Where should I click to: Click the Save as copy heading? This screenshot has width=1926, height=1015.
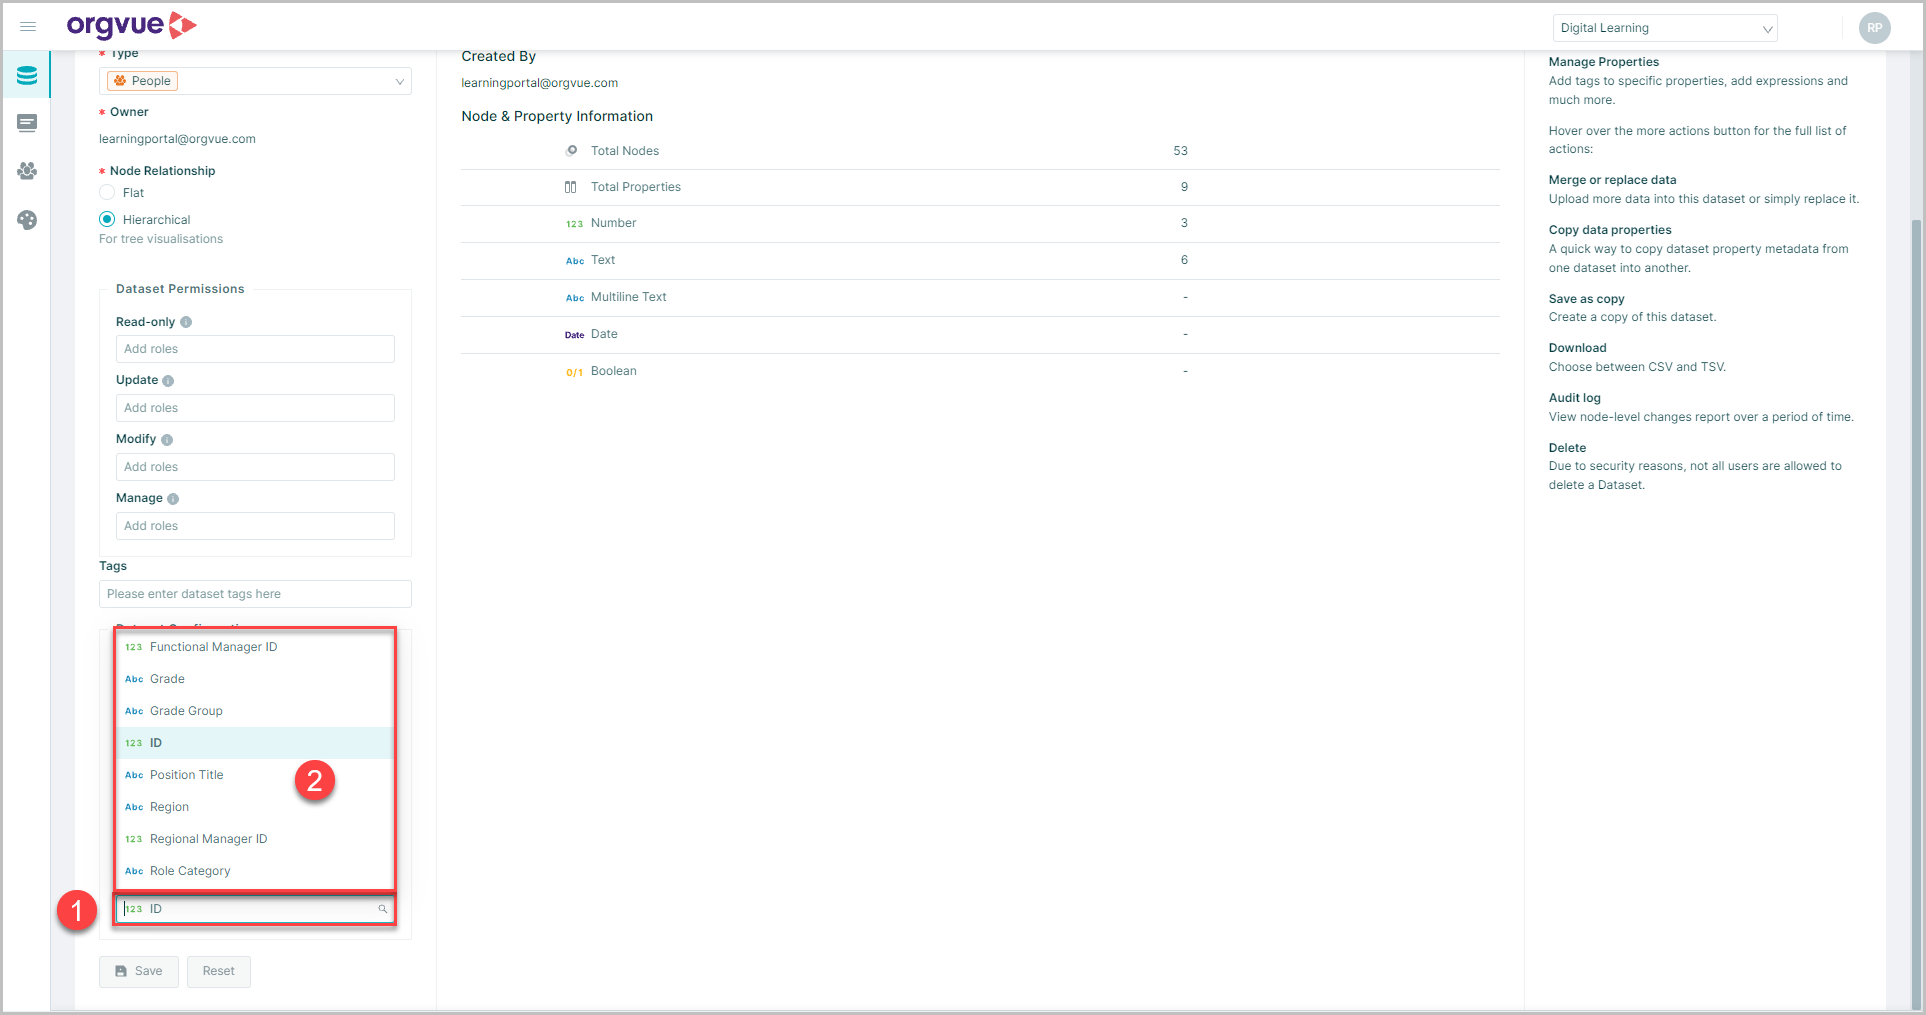tap(1587, 299)
